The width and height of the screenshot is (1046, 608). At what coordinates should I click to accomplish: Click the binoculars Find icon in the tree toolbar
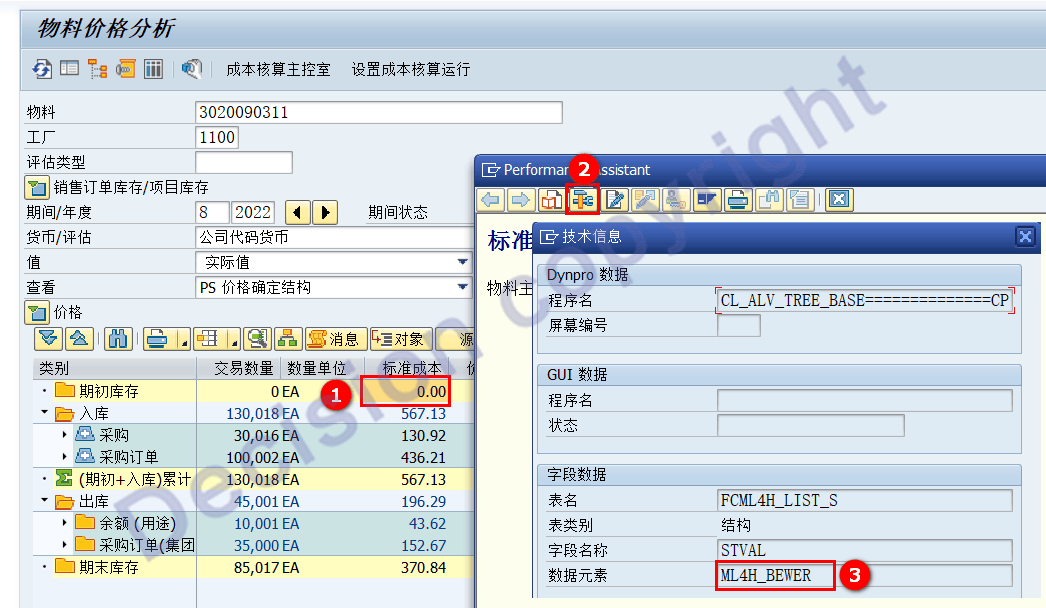118,339
